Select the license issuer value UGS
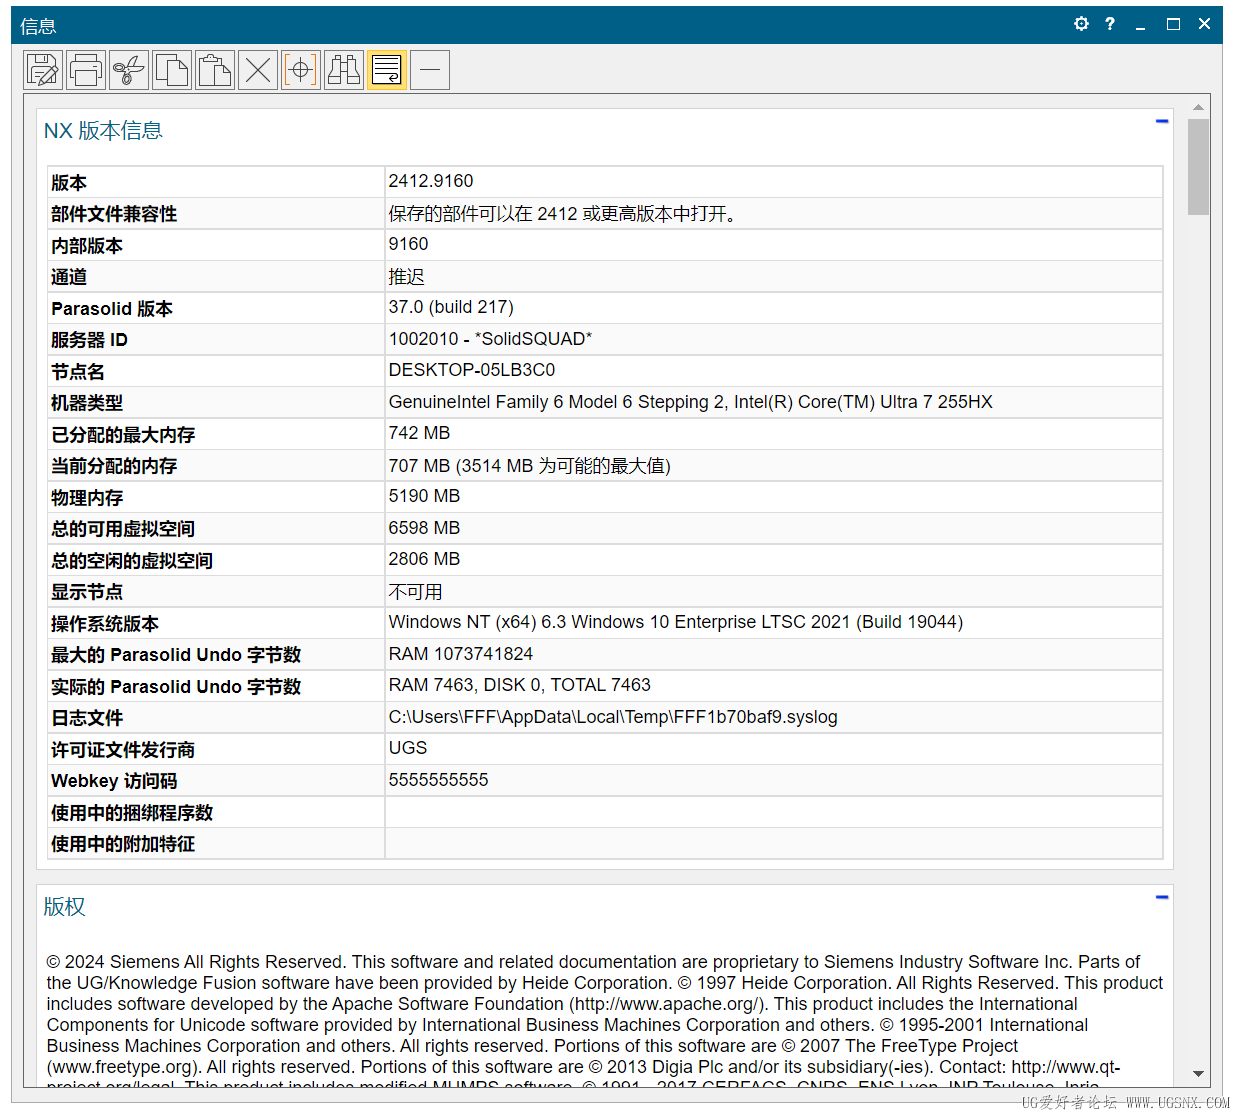The image size is (1235, 1115). click(x=408, y=748)
